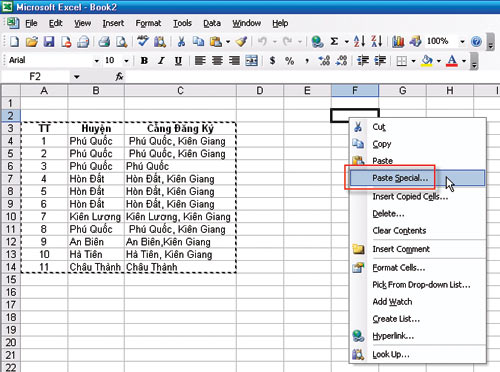This screenshot has width=500, height=372.
Task: Choose Insert Comment in the context menu
Action: [x=417, y=249]
